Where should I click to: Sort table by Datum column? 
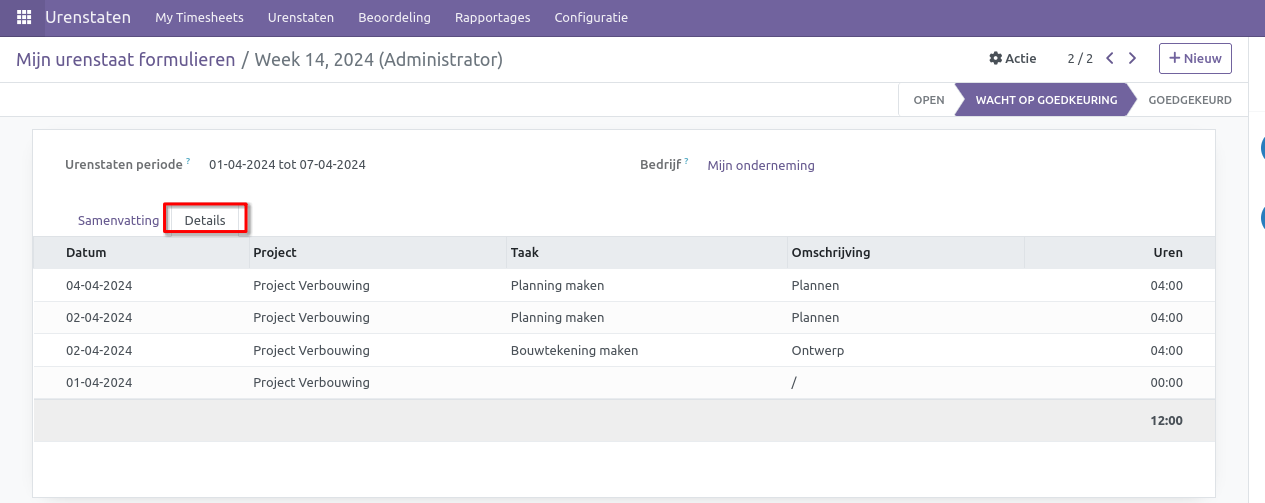(86, 253)
